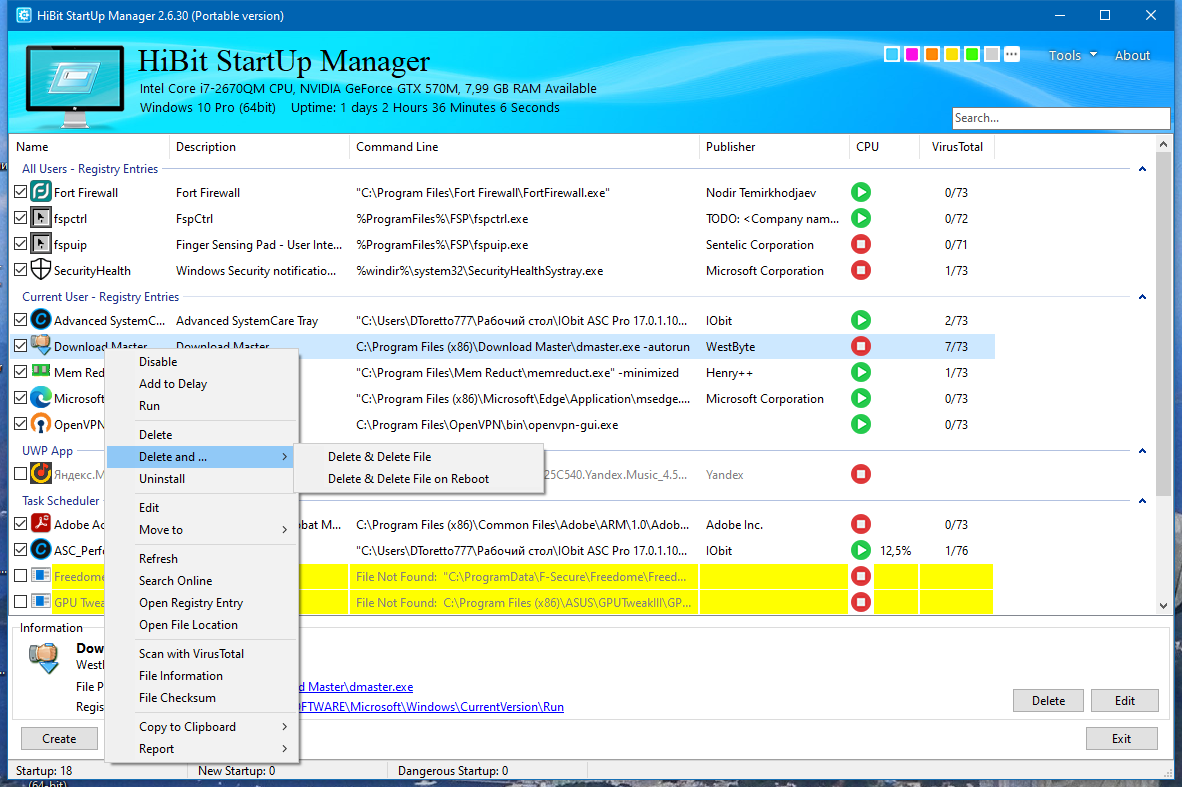Viewport: 1182px width, 787px height.
Task: Open the more colors ellipsis button
Action: pyautogui.click(x=1012, y=54)
